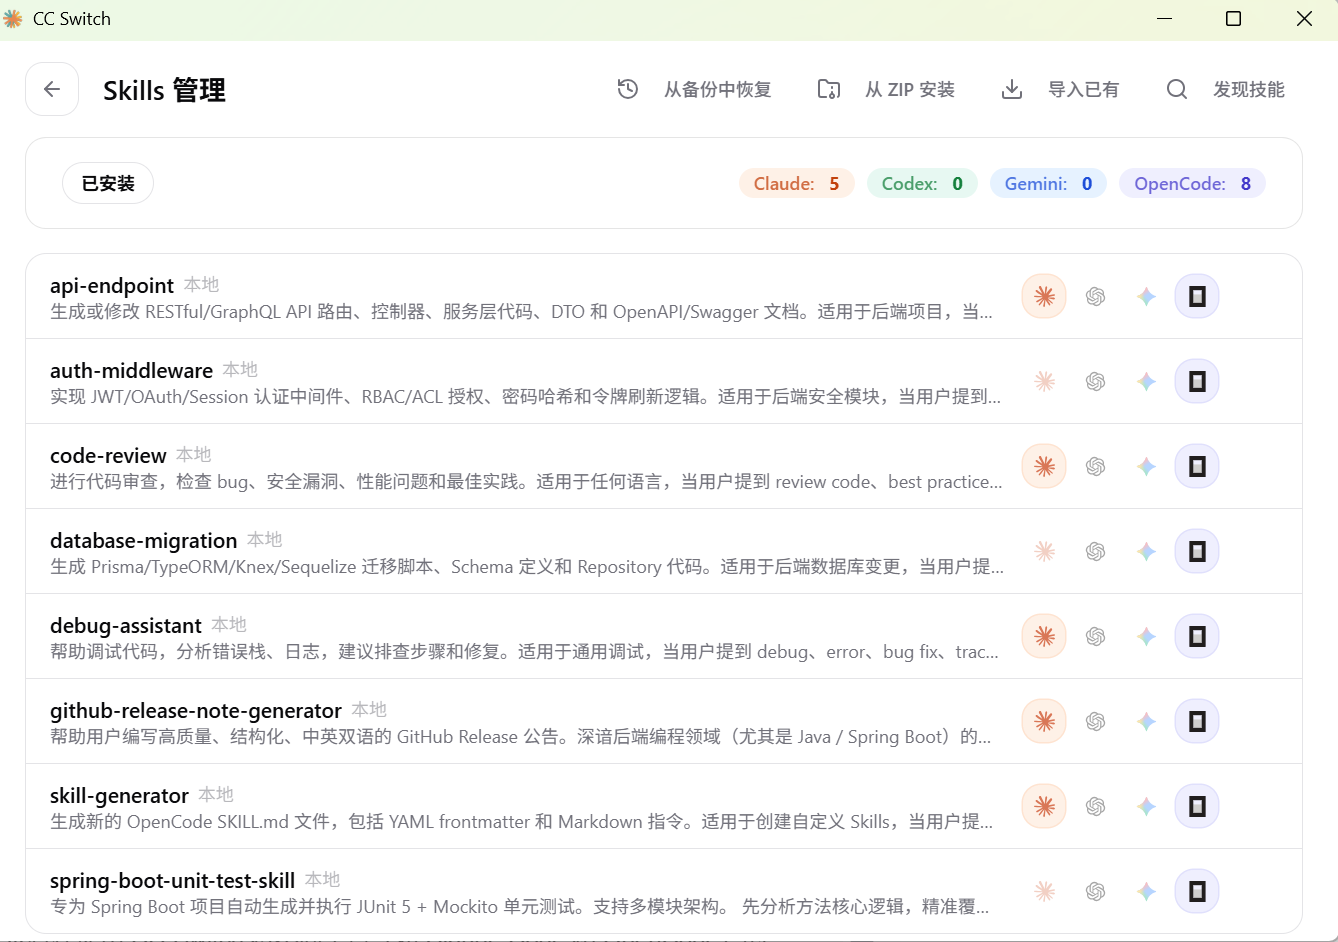Viewport: 1338px width, 942px height.
Task: Disable OpenCode for code-review skill
Action: 1197,466
